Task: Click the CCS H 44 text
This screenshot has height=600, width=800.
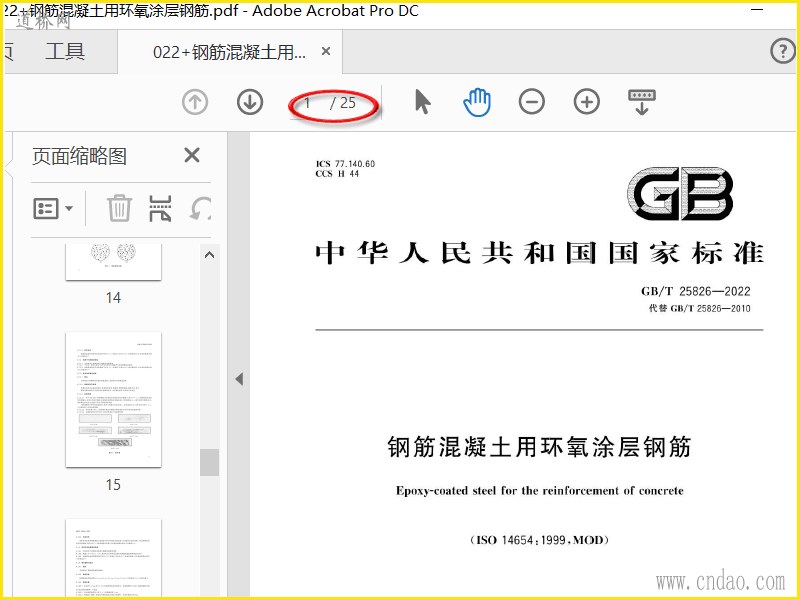Action: (x=337, y=174)
